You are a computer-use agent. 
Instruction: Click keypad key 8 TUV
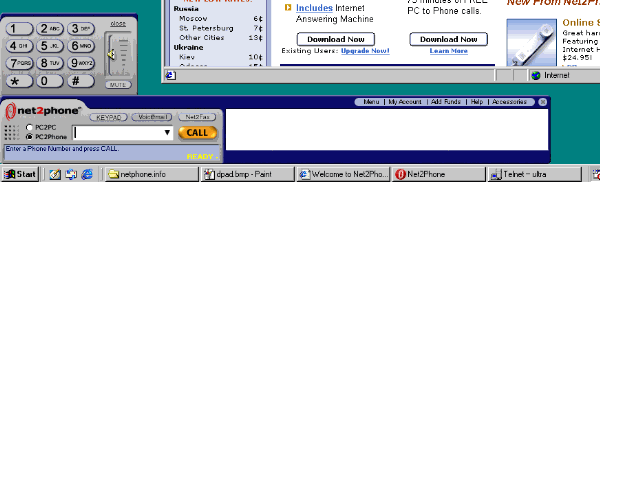pyautogui.click(x=50, y=63)
